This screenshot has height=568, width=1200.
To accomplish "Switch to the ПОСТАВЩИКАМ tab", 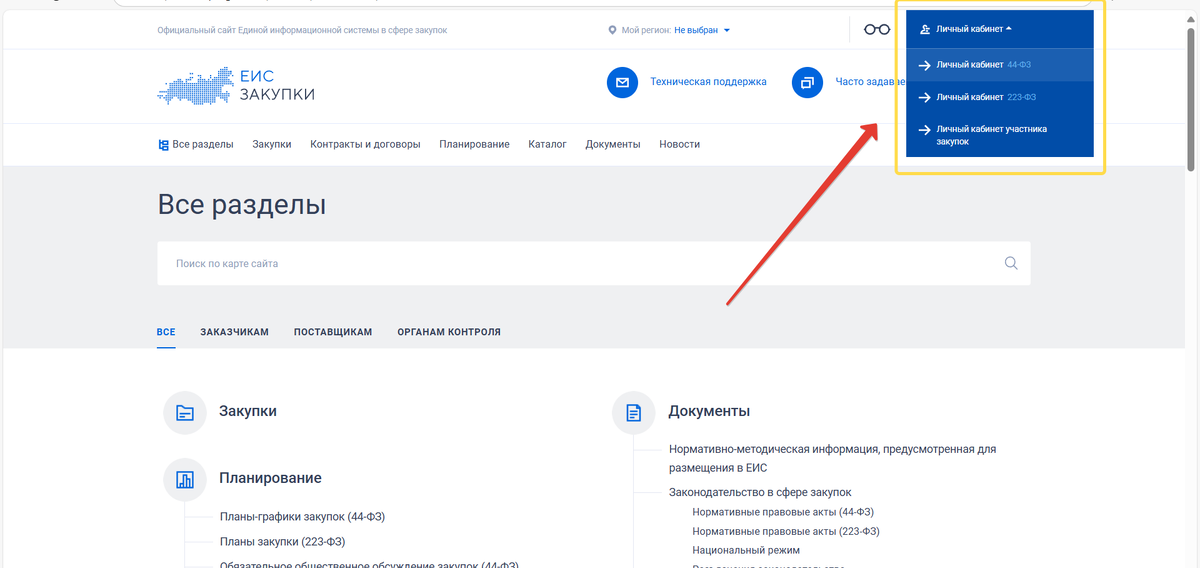I will pos(333,332).
